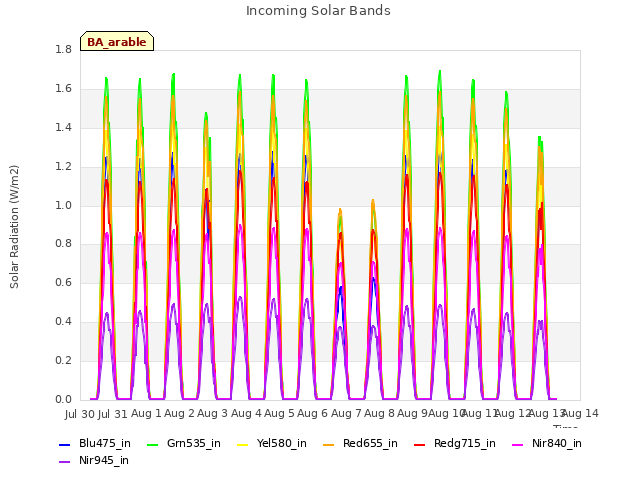Click the Aug 8 x-axis date label
640x480 pixels.
379,413
